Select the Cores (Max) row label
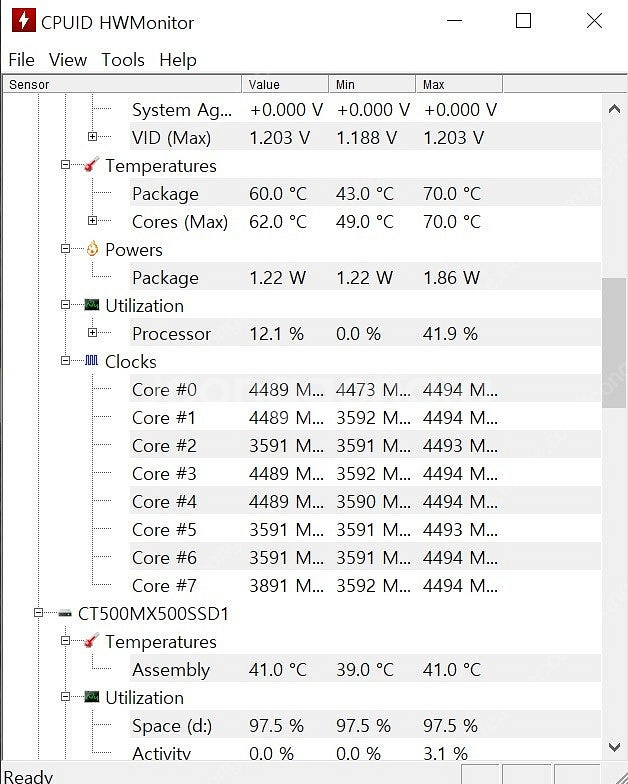The width and height of the screenshot is (628, 784). click(x=180, y=222)
